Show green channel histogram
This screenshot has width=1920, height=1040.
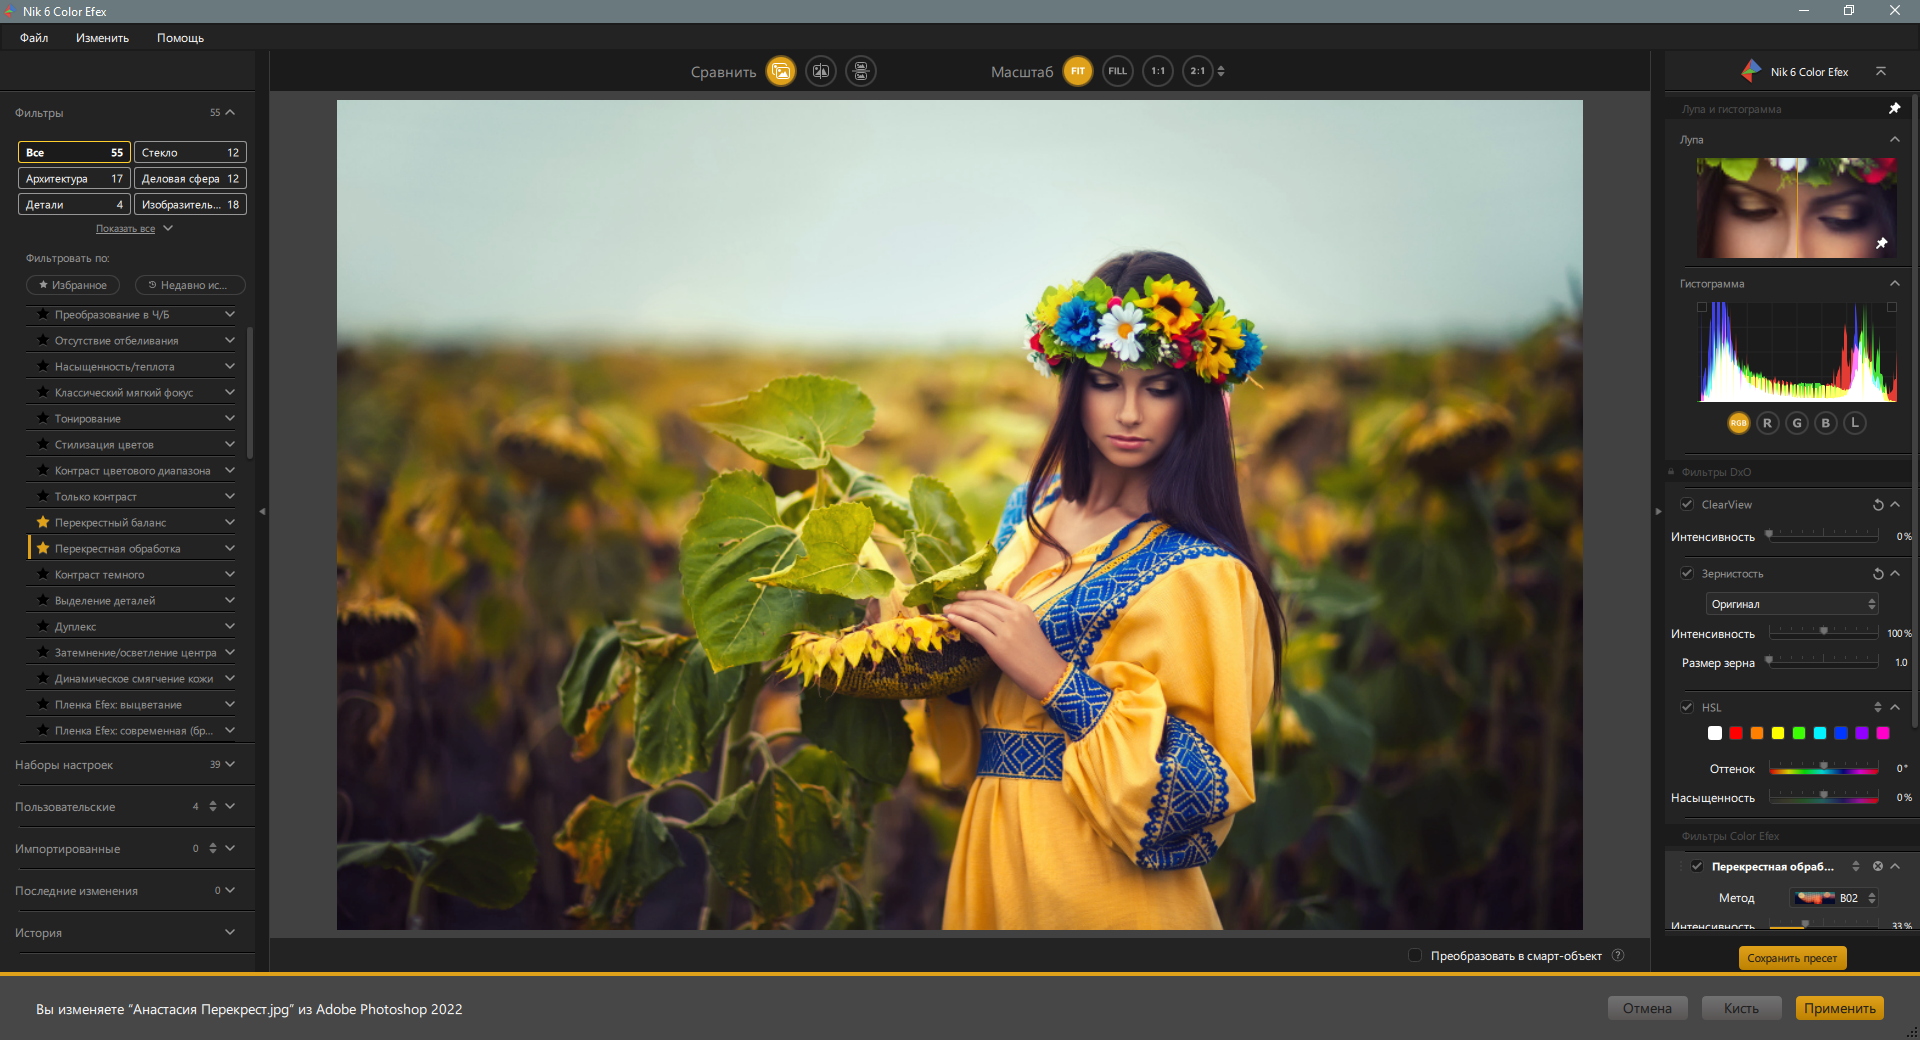[x=1797, y=423]
